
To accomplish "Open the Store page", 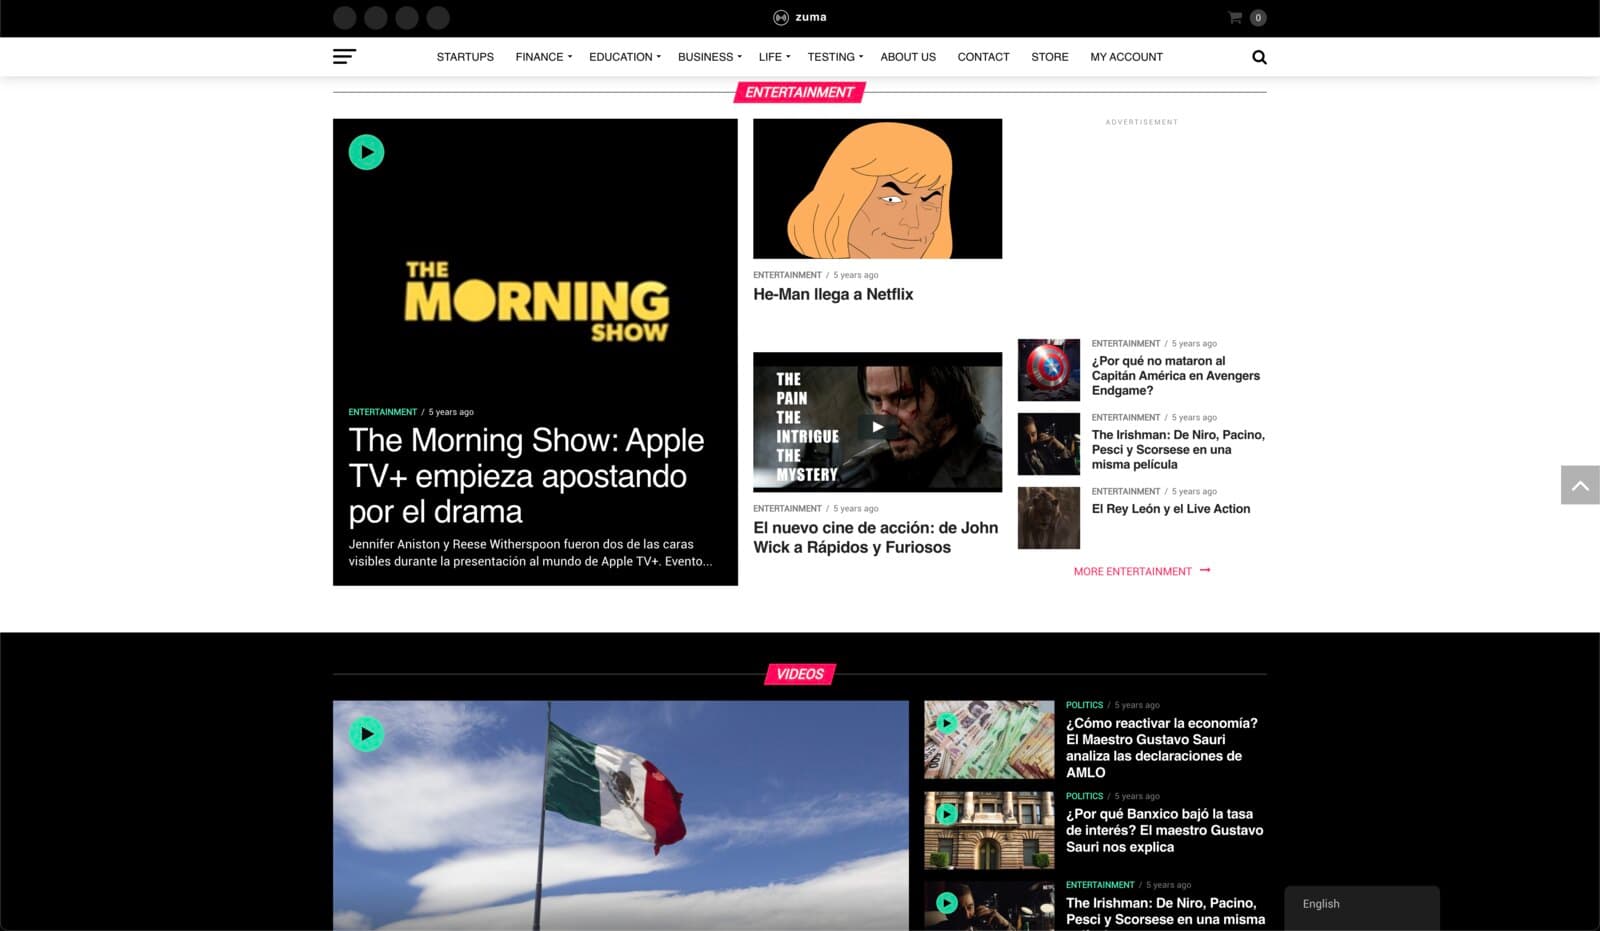I will point(1050,57).
